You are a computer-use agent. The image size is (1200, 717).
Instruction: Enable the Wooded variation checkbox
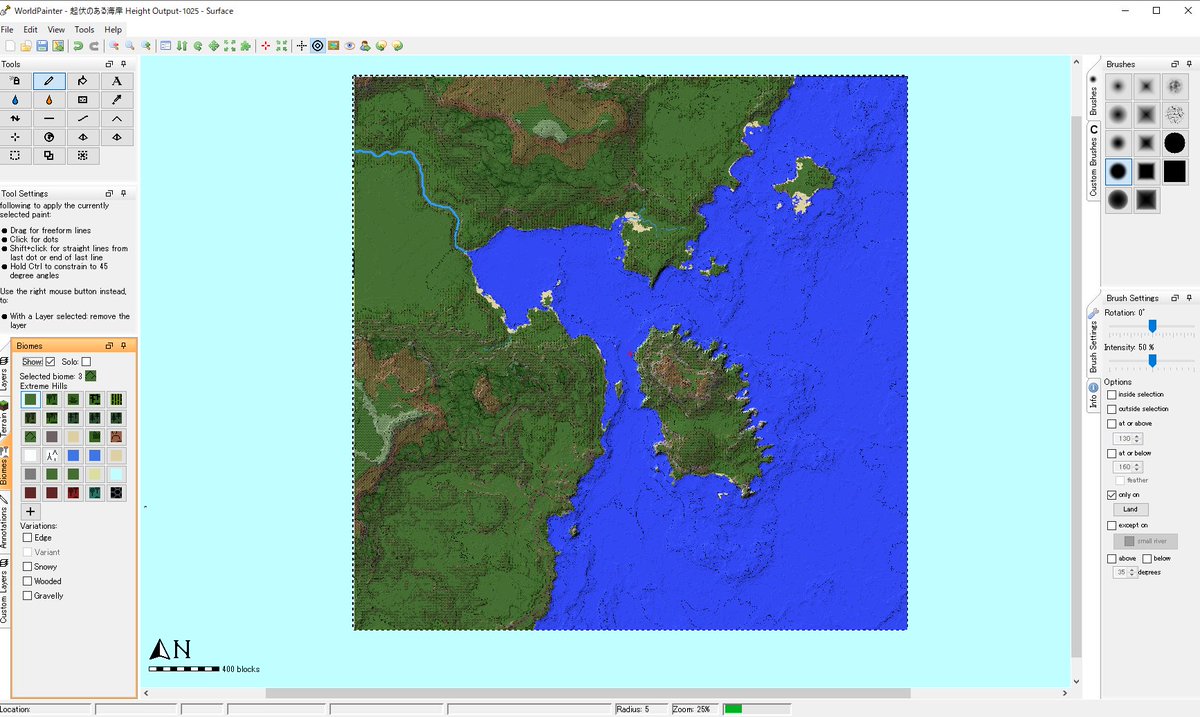click(x=27, y=580)
